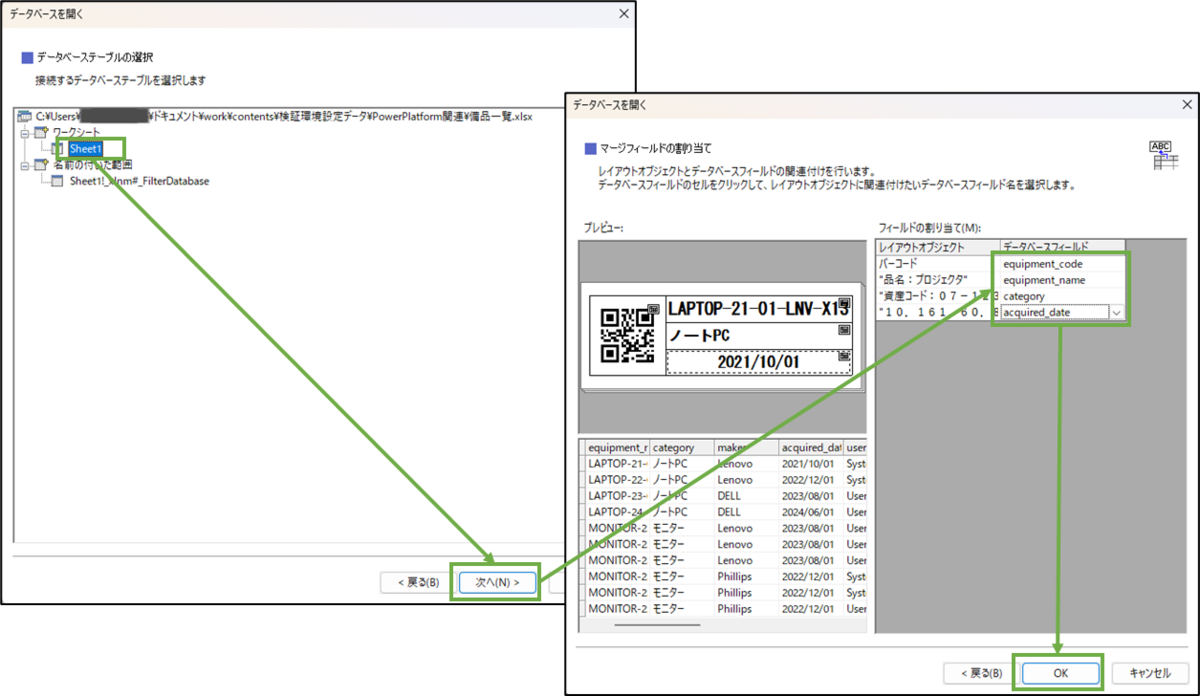Click the 名前の付いた範囲 folder icon
This screenshot has height=696, width=1200.
(40, 164)
